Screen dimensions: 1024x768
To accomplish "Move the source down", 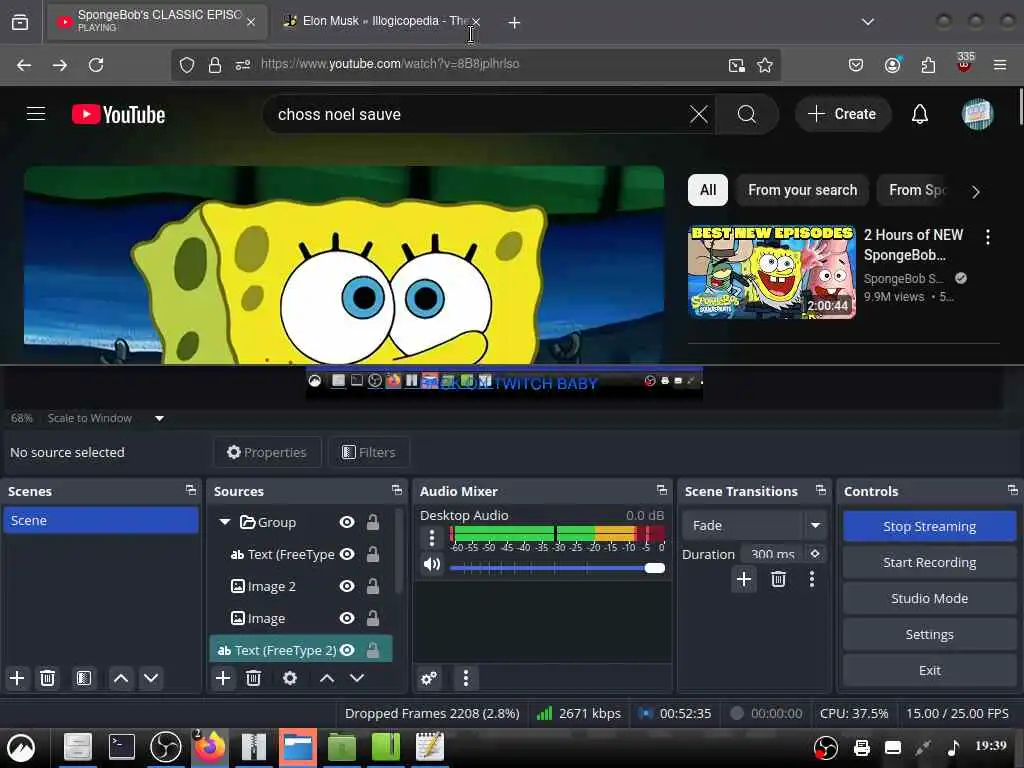I will click(x=357, y=678).
